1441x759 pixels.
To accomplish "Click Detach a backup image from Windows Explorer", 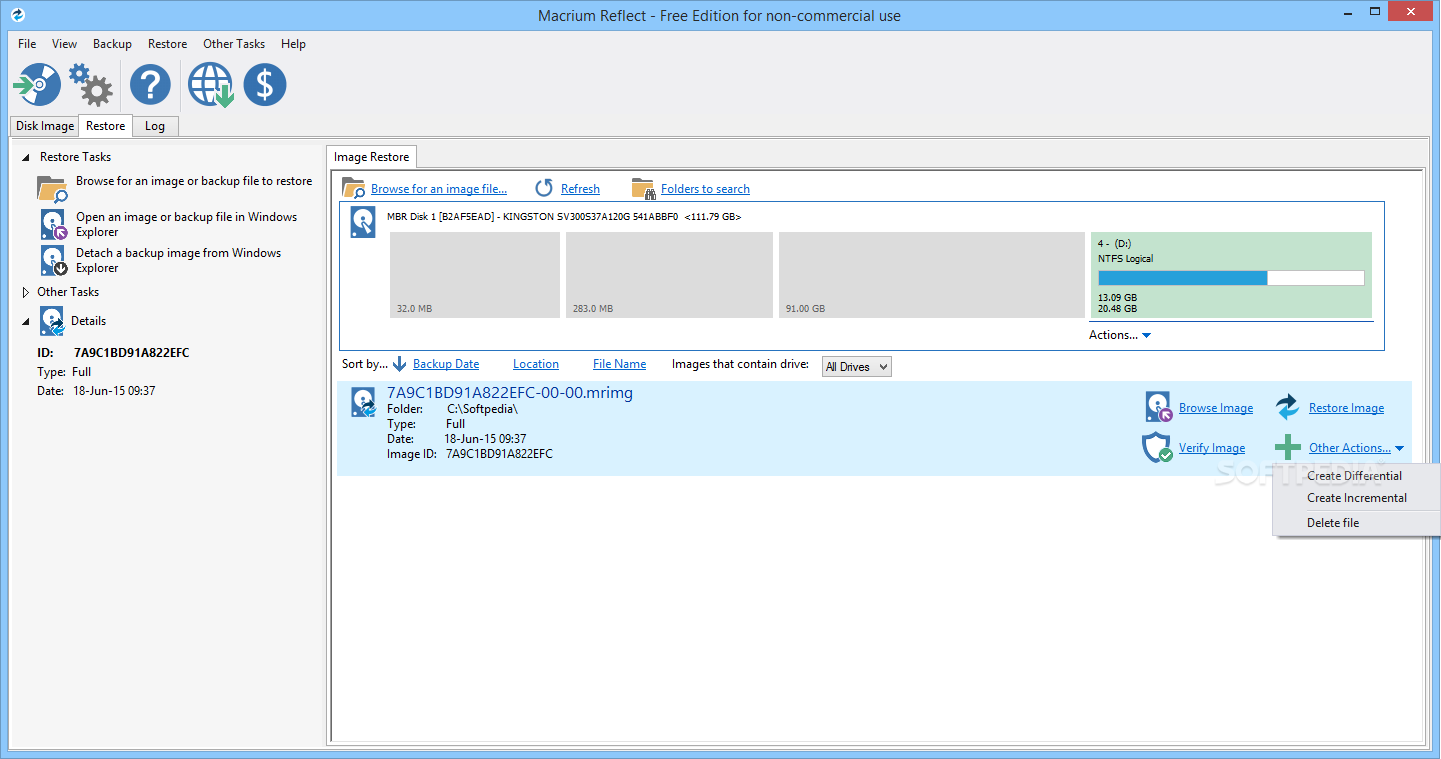I will point(179,260).
